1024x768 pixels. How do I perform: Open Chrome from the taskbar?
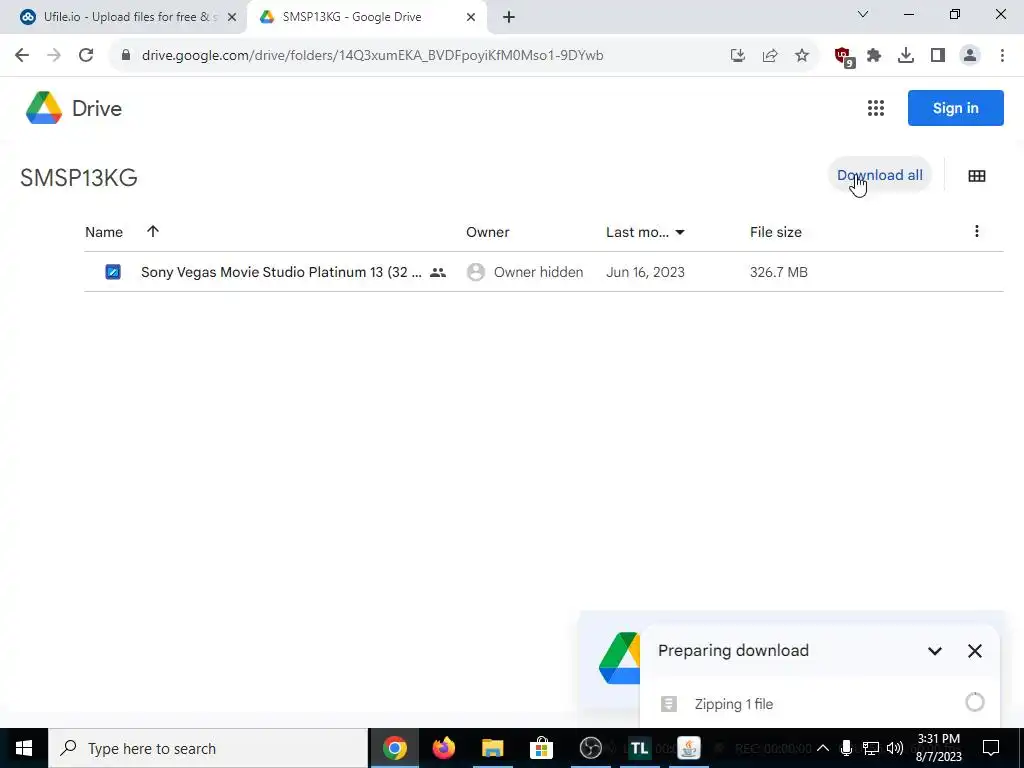394,748
